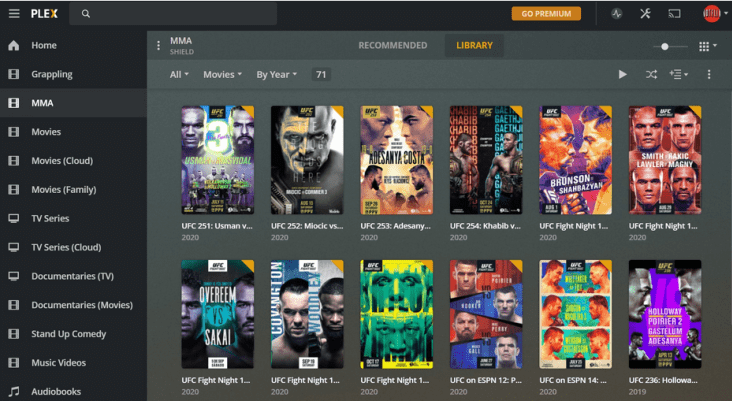Play all items in library

[622, 74]
